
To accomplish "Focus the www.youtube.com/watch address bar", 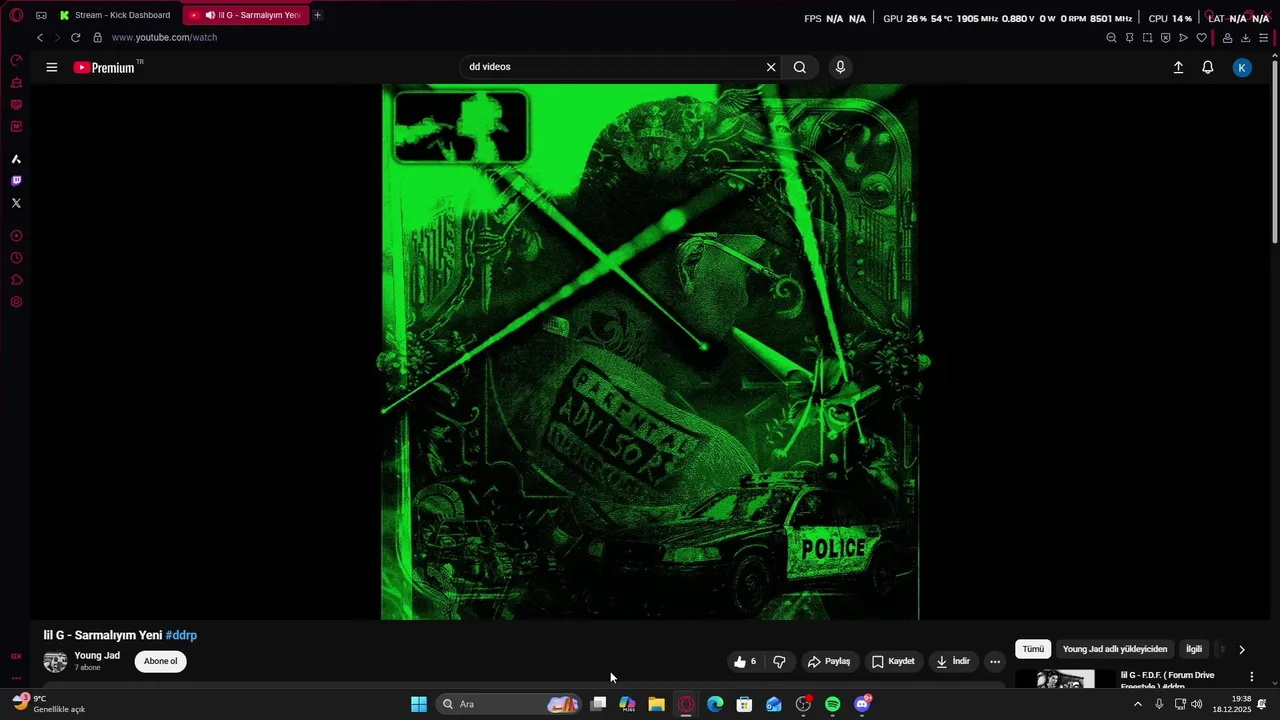I will pos(164,37).
